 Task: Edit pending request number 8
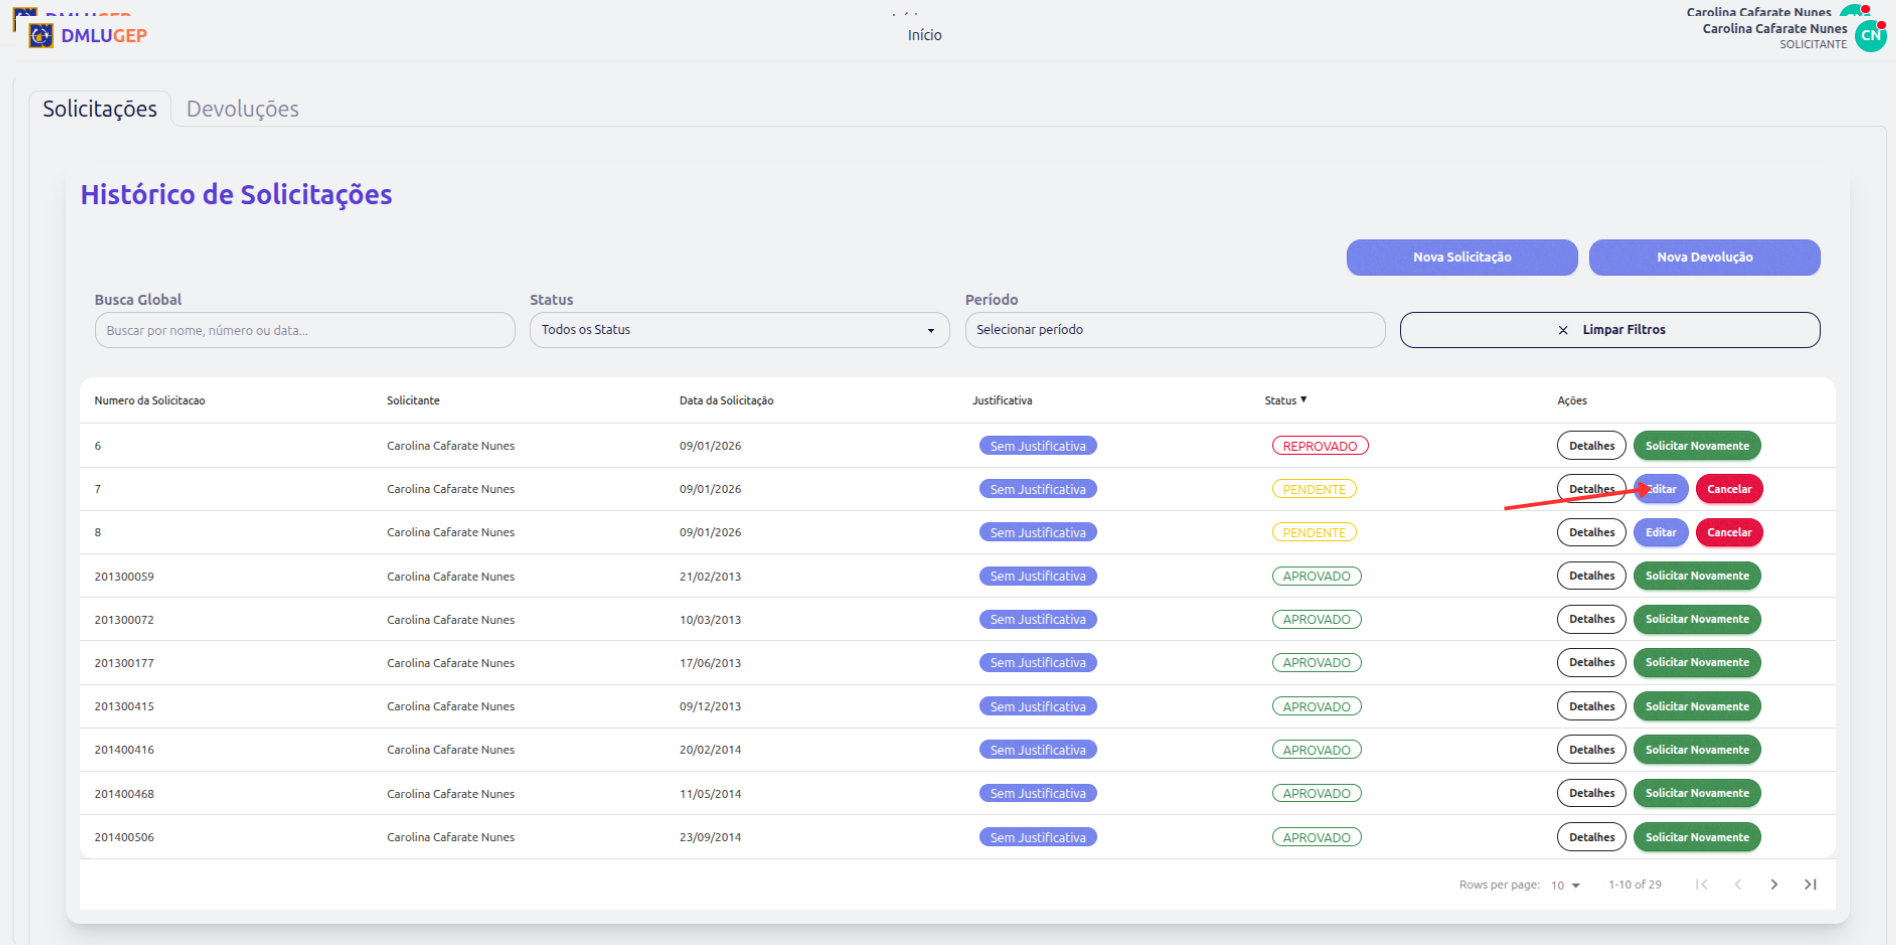click(x=1660, y=533)
